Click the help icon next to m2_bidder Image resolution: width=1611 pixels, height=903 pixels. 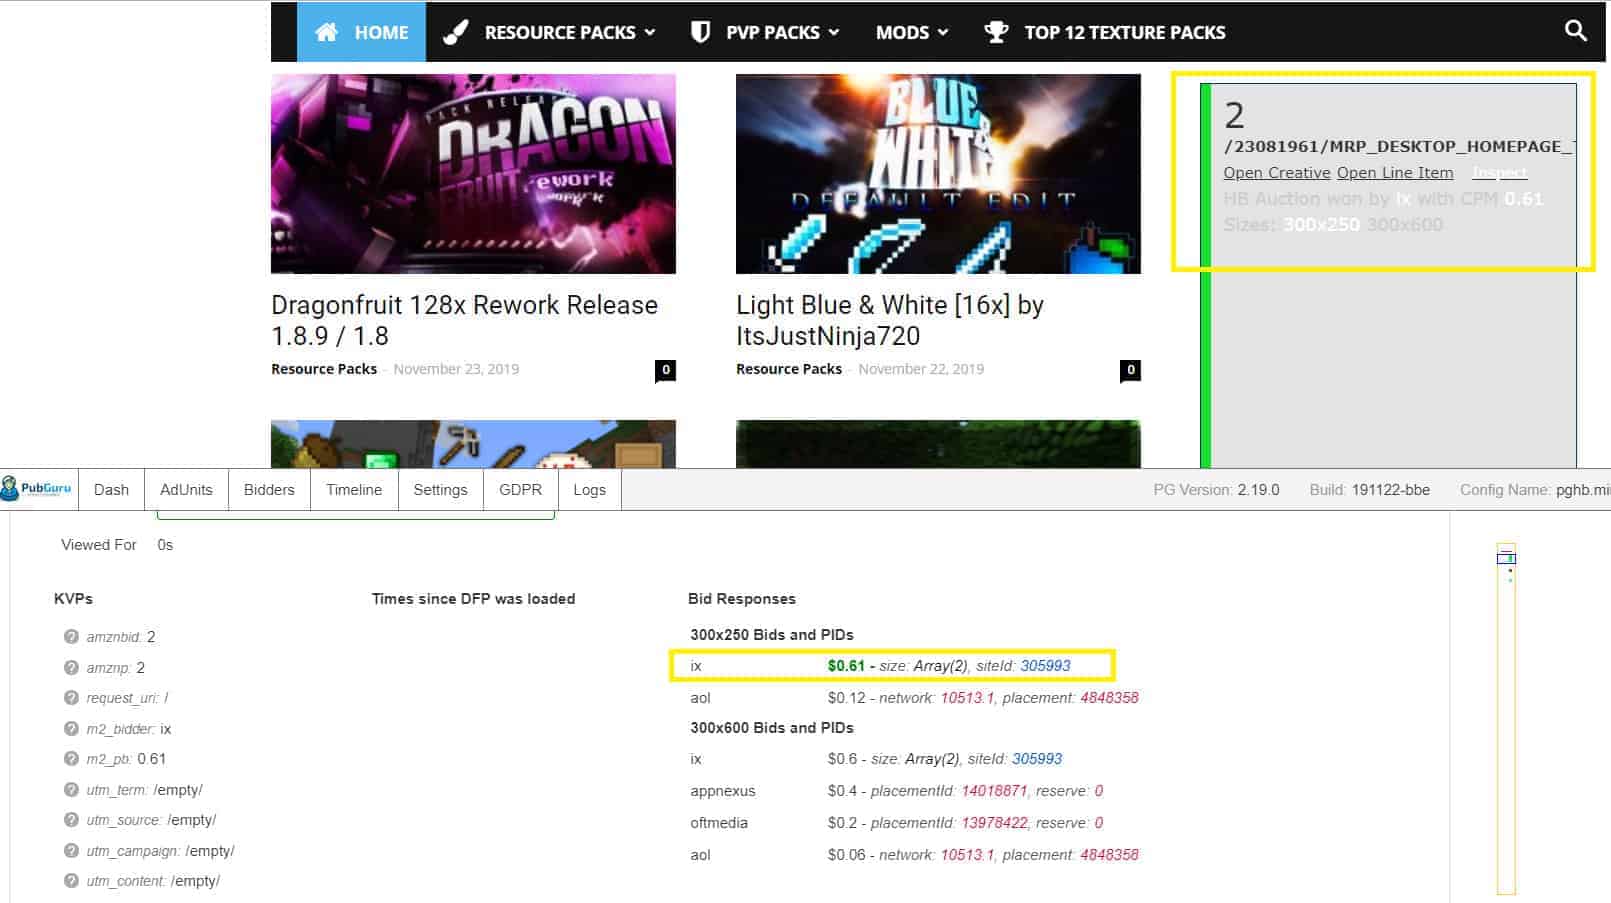click(71, 728)
